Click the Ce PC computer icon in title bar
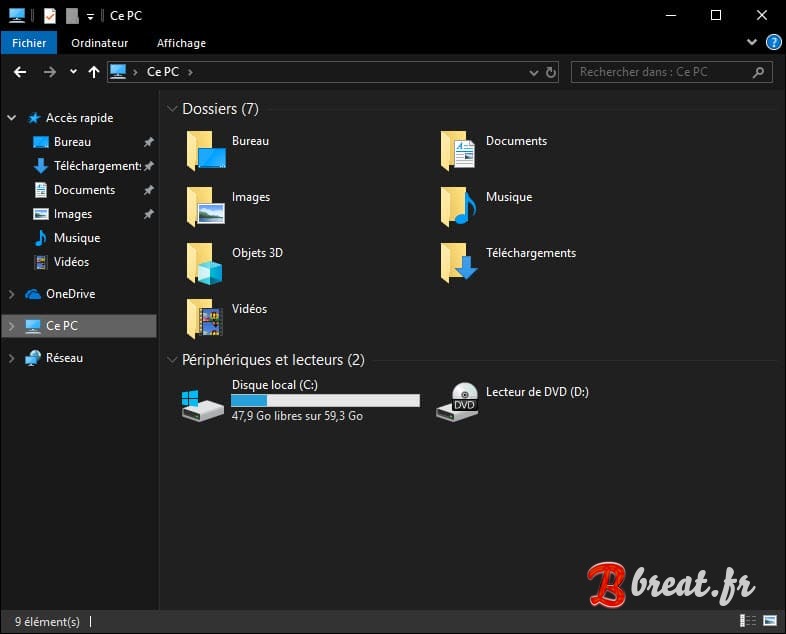The width and height of the screenshot is (786, 634). tap(17, 16)
